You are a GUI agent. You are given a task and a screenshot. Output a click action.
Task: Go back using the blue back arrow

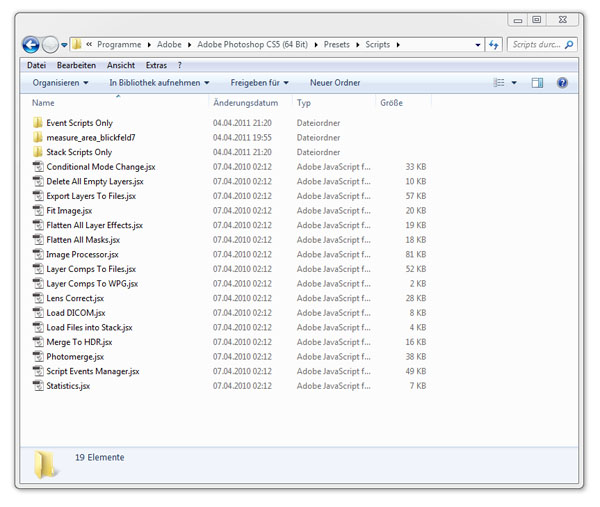tap(31, 45)
